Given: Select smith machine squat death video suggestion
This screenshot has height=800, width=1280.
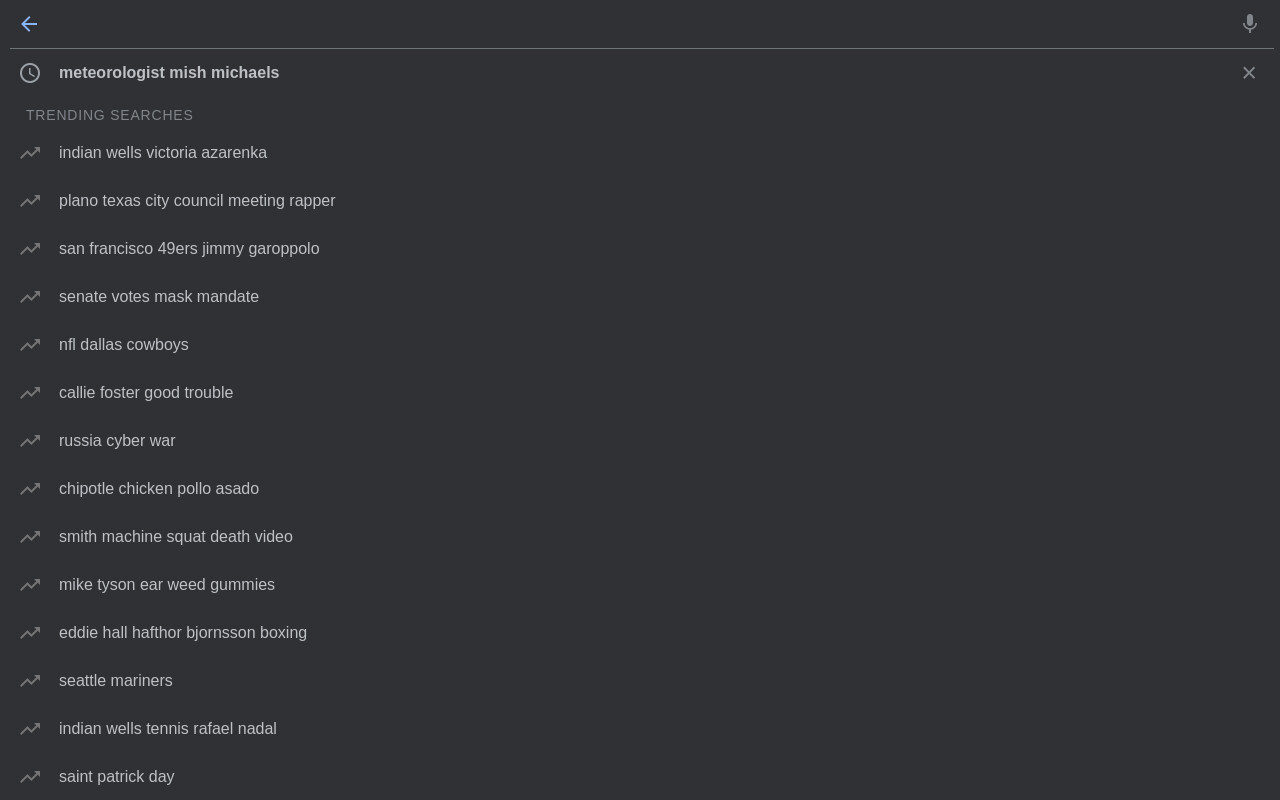Looking at the screenshot, I should (x=640, y=537).
